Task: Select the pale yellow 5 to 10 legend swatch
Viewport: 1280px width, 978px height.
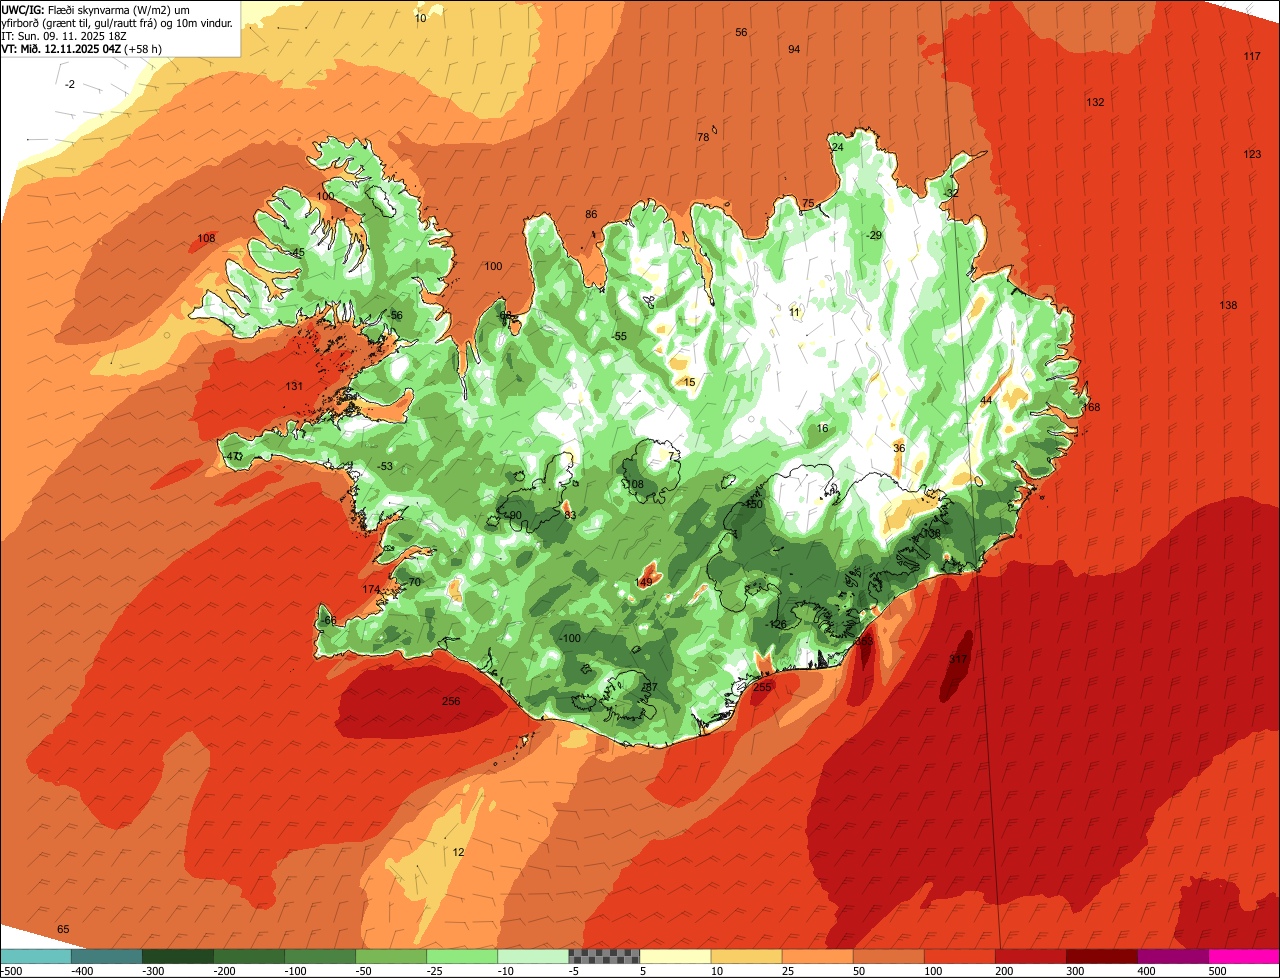Action: click(675, 956)
